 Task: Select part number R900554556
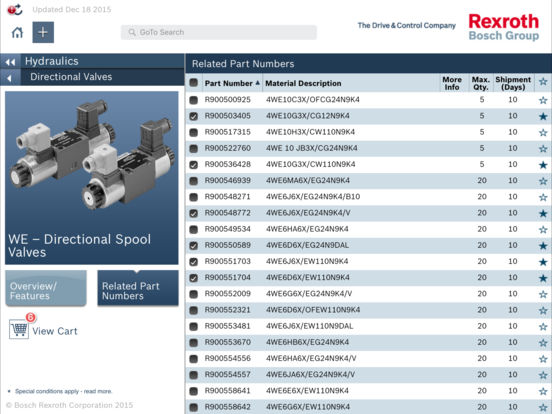coord(227,358)
